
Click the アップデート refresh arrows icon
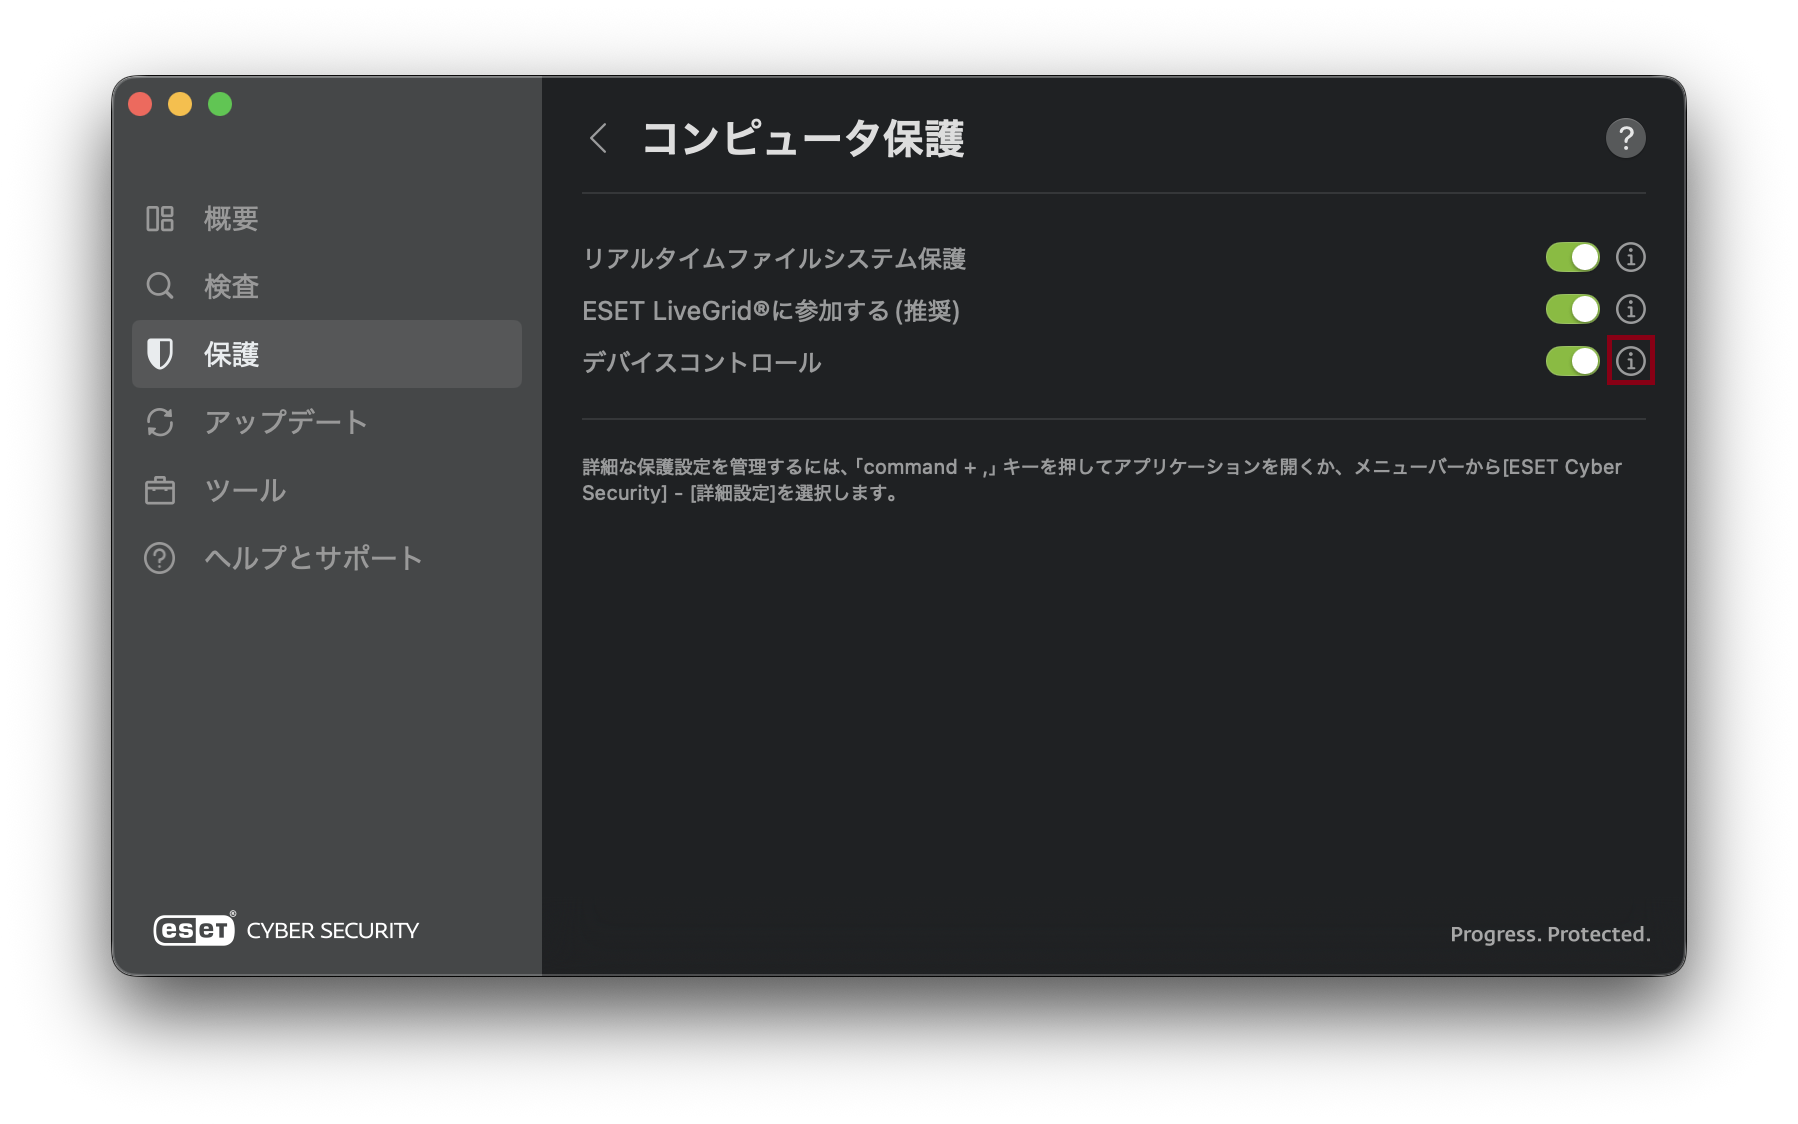160,422
